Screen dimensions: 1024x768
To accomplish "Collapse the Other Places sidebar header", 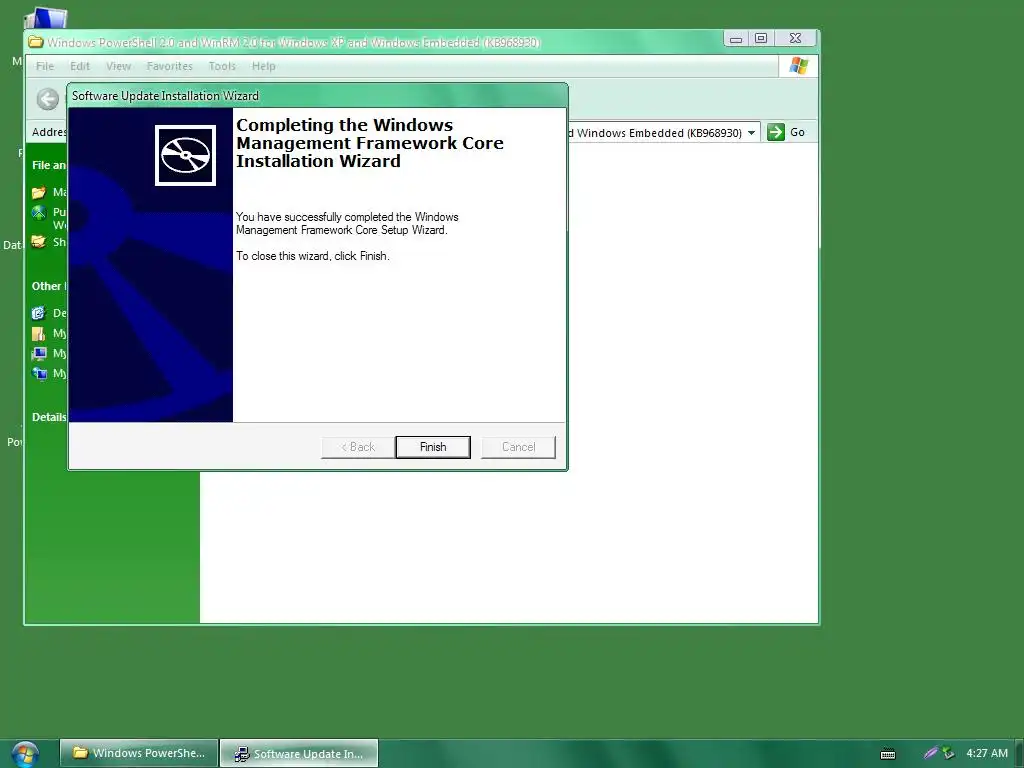I will (49, 286).
